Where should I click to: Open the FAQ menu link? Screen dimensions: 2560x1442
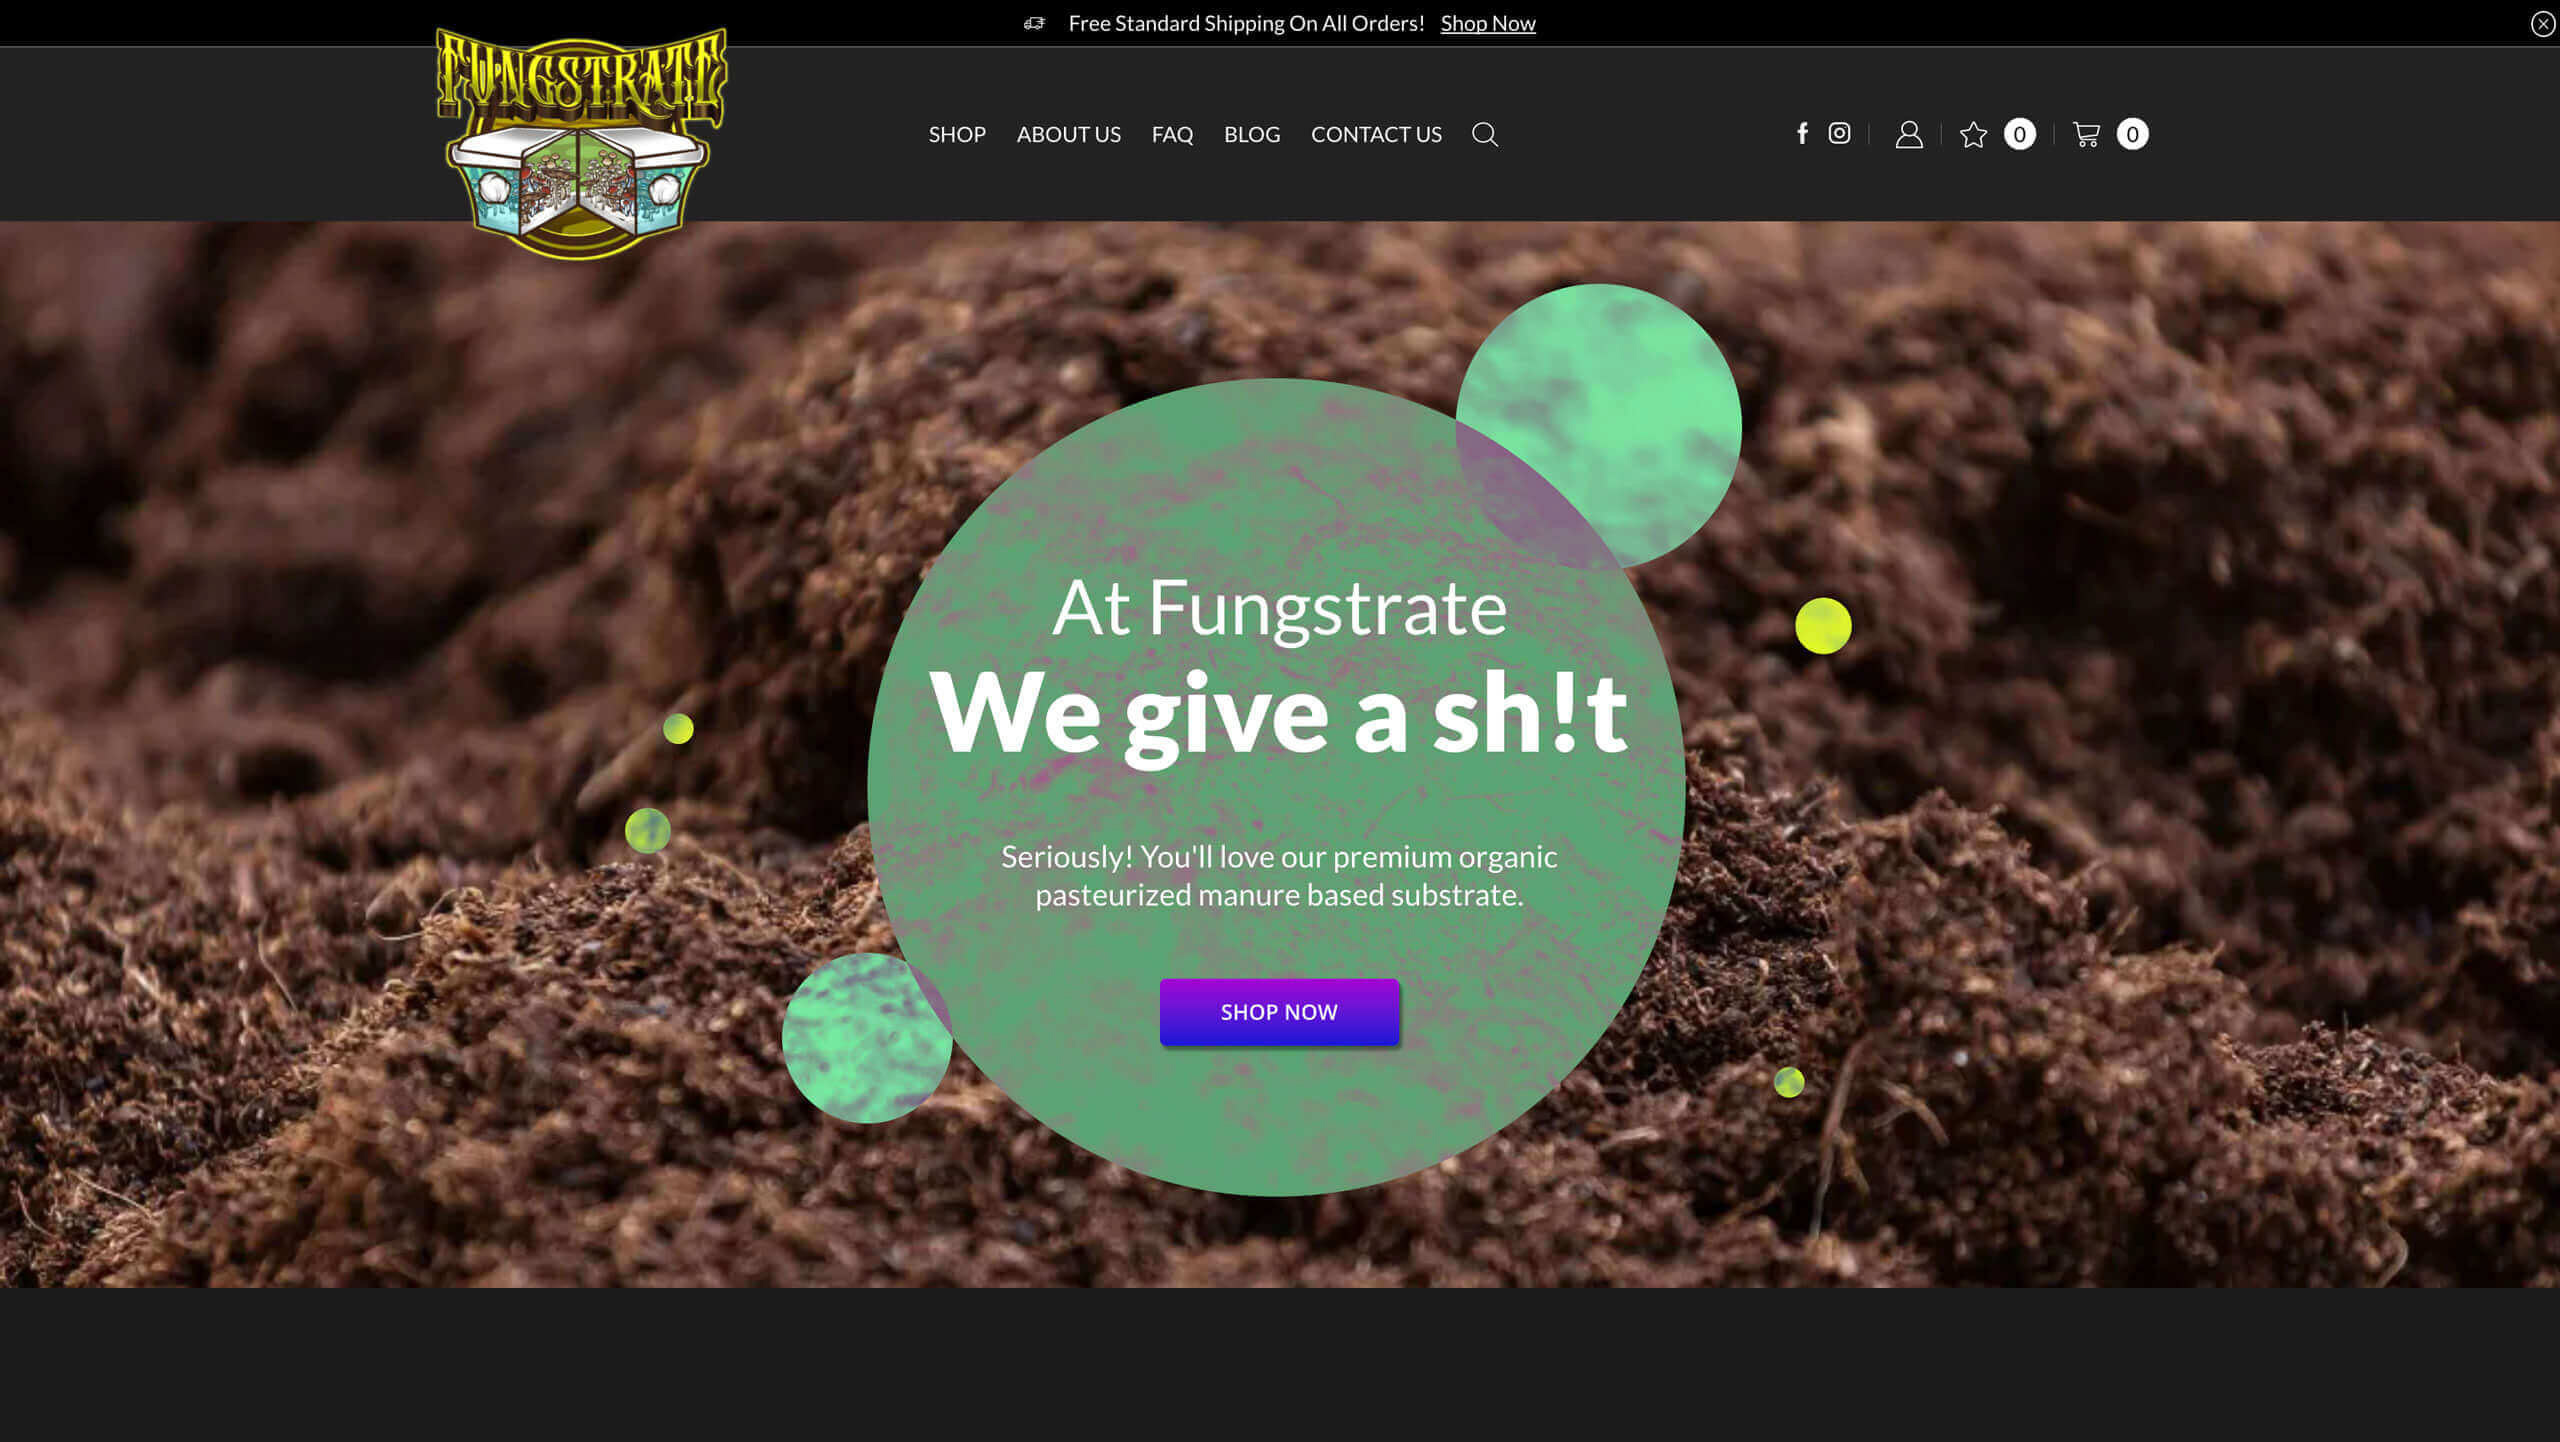1172,134
